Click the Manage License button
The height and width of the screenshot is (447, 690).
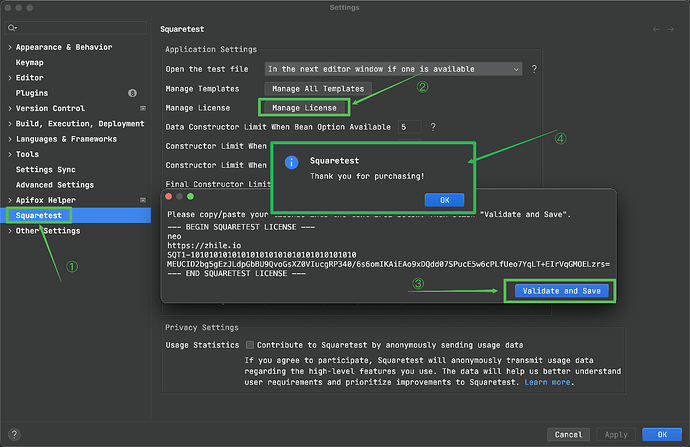tap(304, 108)
